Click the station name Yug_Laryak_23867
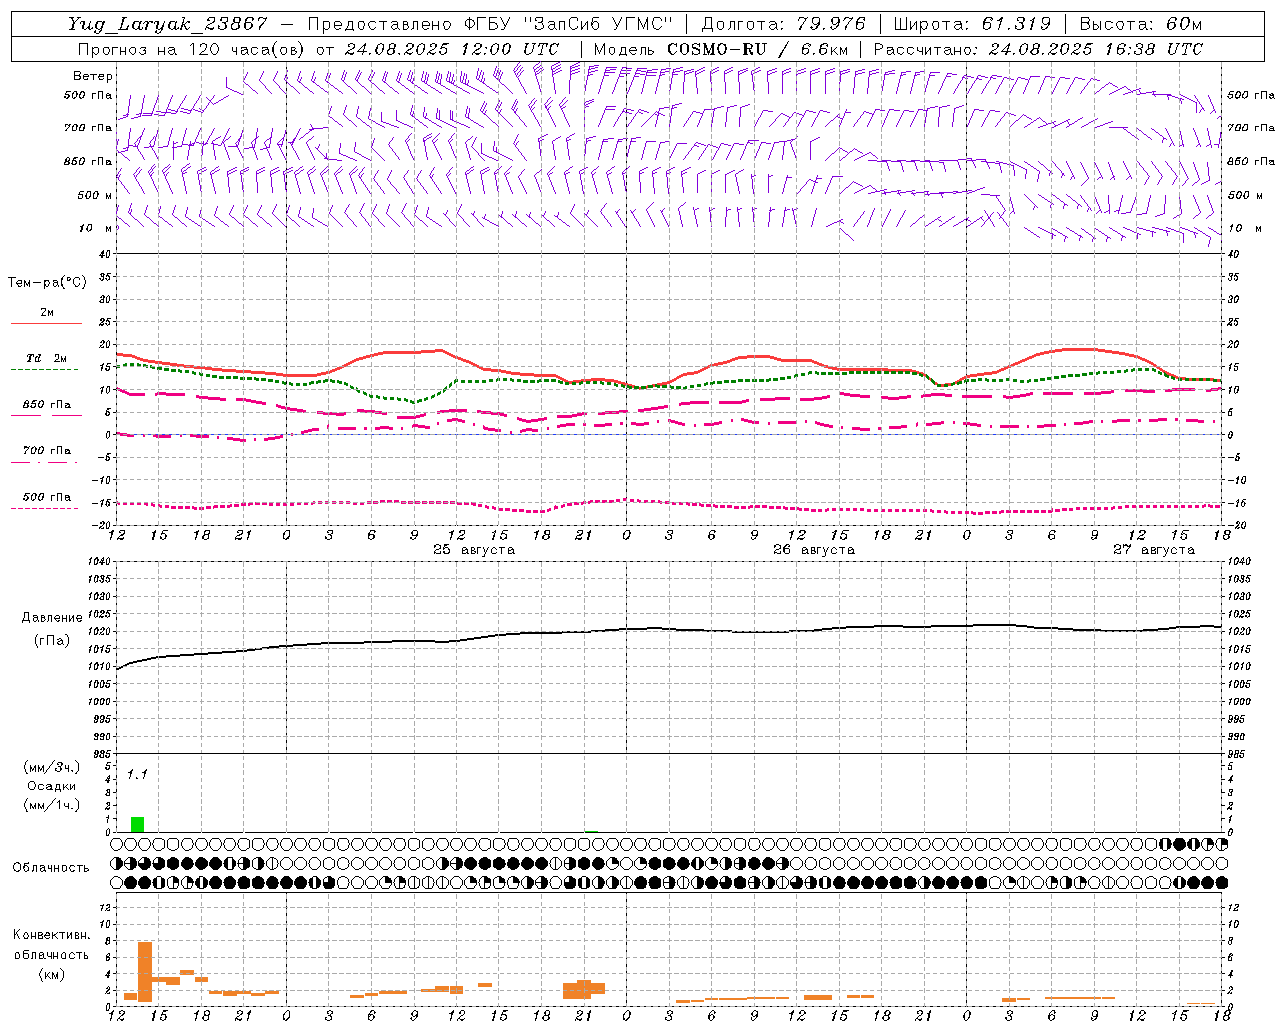This screenshot has height=1024, width=1280. coord(168,25)
